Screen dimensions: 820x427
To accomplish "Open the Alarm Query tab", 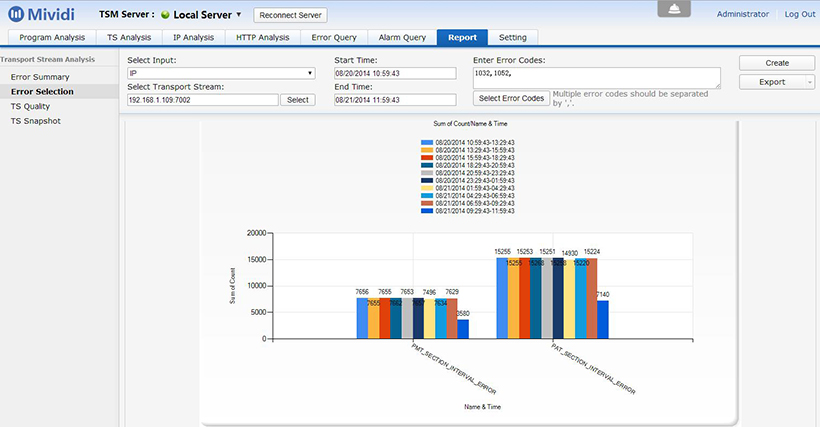I will coord(402,38).
